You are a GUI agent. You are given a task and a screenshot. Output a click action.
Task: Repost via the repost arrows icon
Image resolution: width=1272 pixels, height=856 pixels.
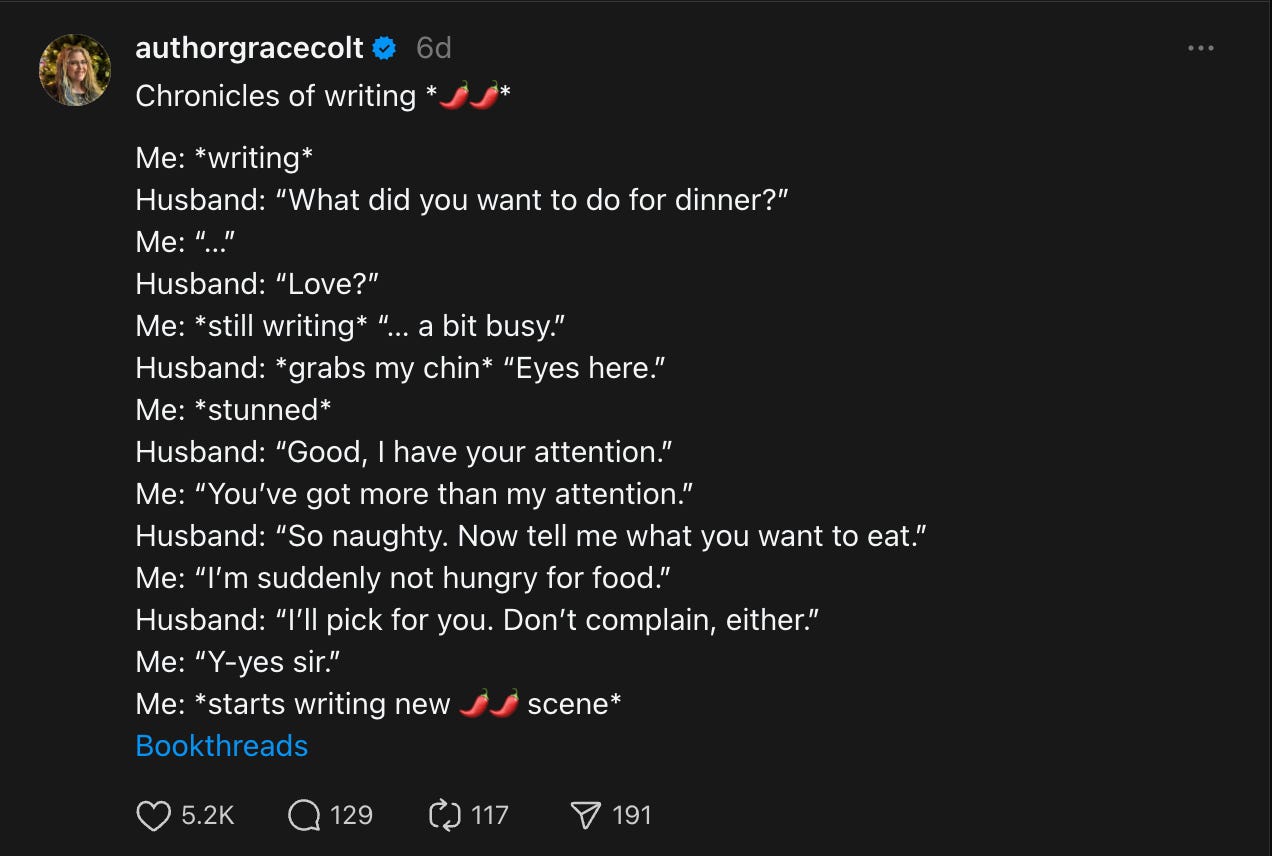[446, 815]
